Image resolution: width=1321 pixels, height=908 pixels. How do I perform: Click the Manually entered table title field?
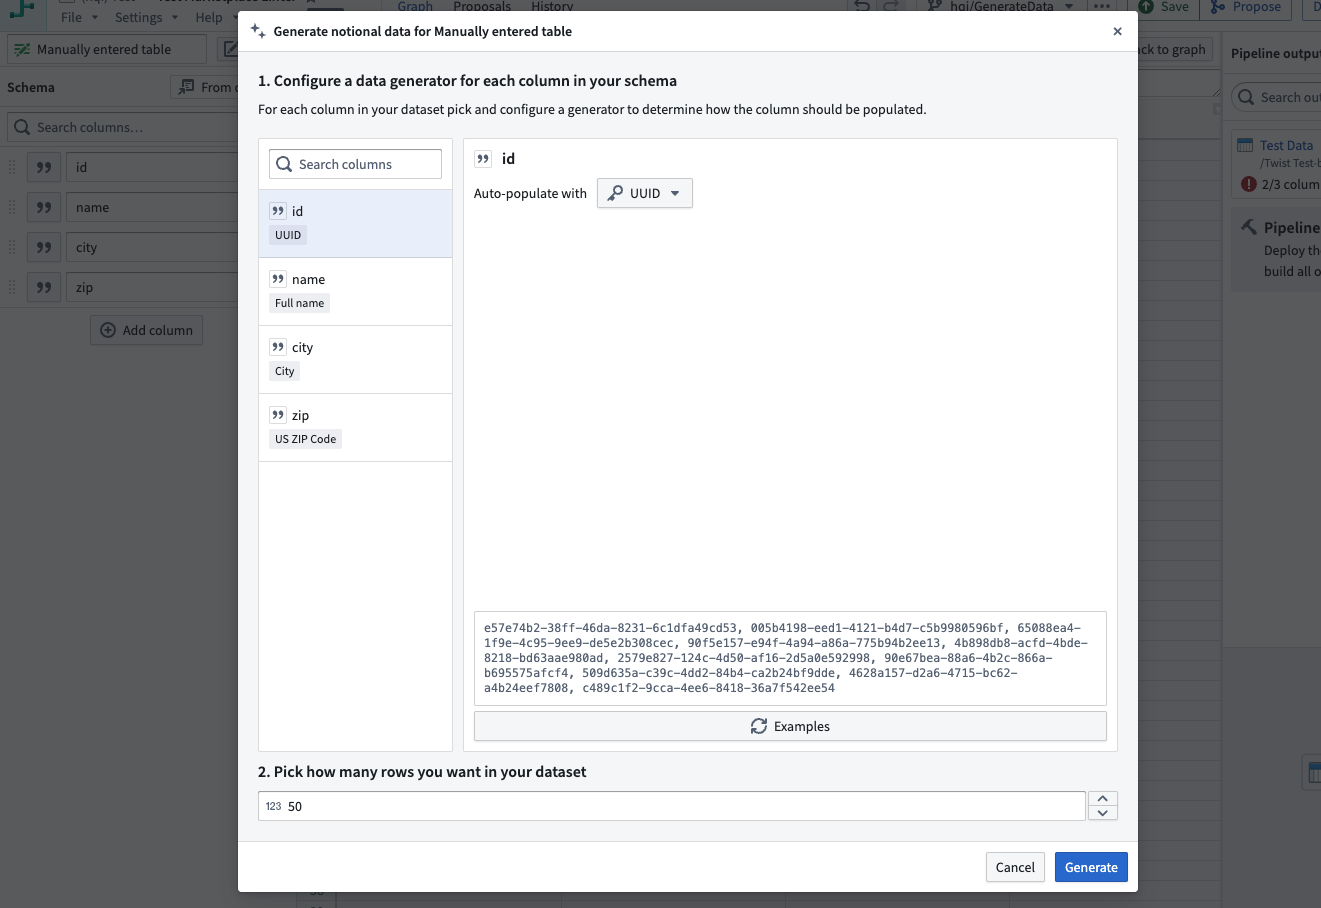(x=107, y=49)
